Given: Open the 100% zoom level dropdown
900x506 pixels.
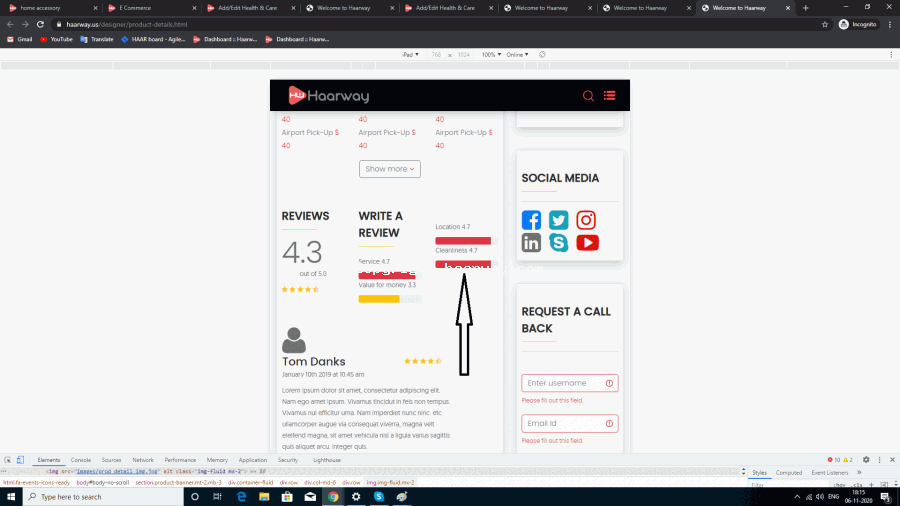Looking at the screenshot, I should 491,55.
